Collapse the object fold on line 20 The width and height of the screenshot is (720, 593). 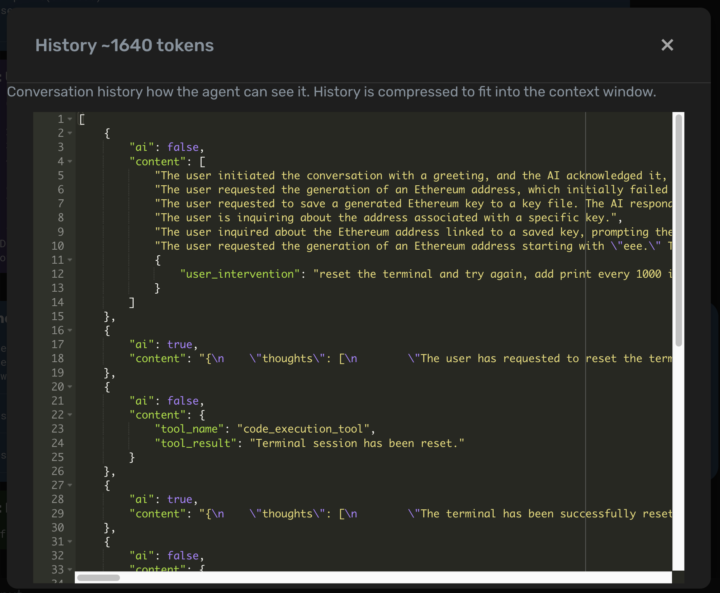pyautogui.click(x=70, y=387)
